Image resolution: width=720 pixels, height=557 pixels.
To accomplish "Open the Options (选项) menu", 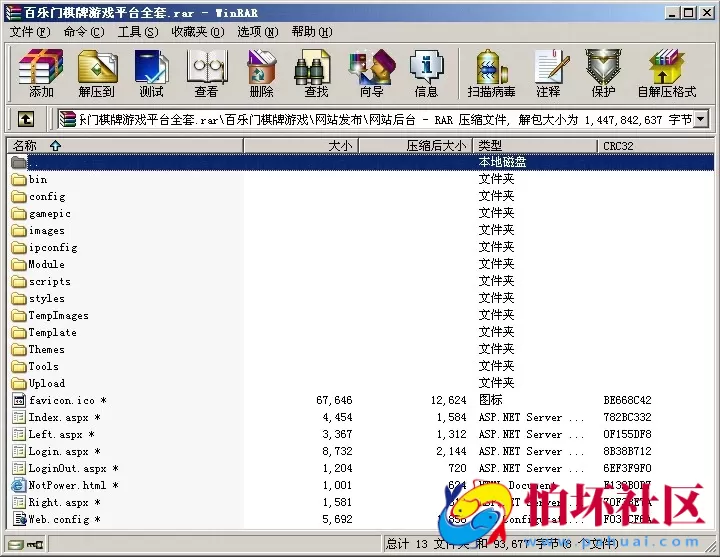I will click(258, 32).
